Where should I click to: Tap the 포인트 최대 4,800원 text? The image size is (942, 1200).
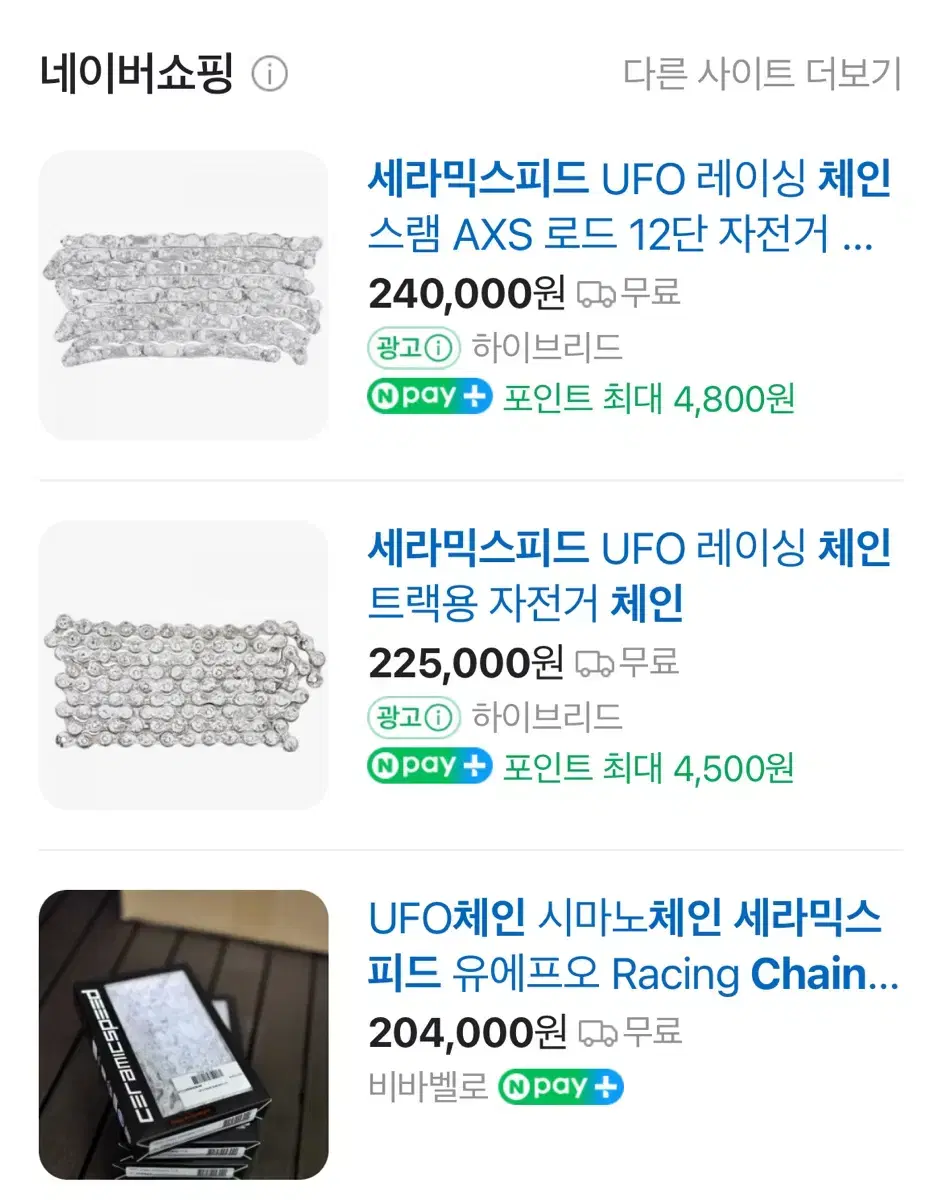649,398
